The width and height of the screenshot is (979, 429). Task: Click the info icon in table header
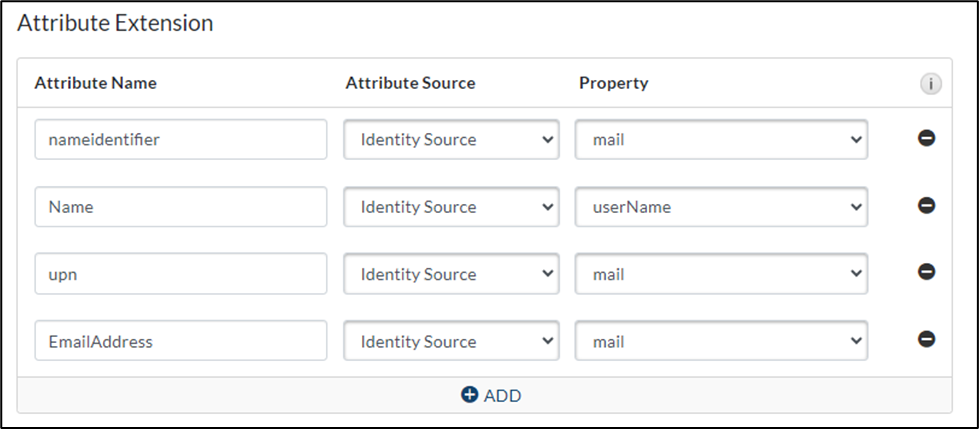pos(930,84)
